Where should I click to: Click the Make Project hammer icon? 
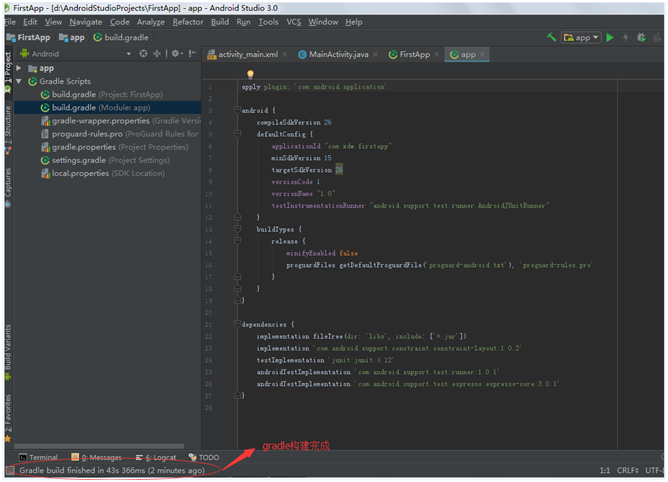(552, 37)
